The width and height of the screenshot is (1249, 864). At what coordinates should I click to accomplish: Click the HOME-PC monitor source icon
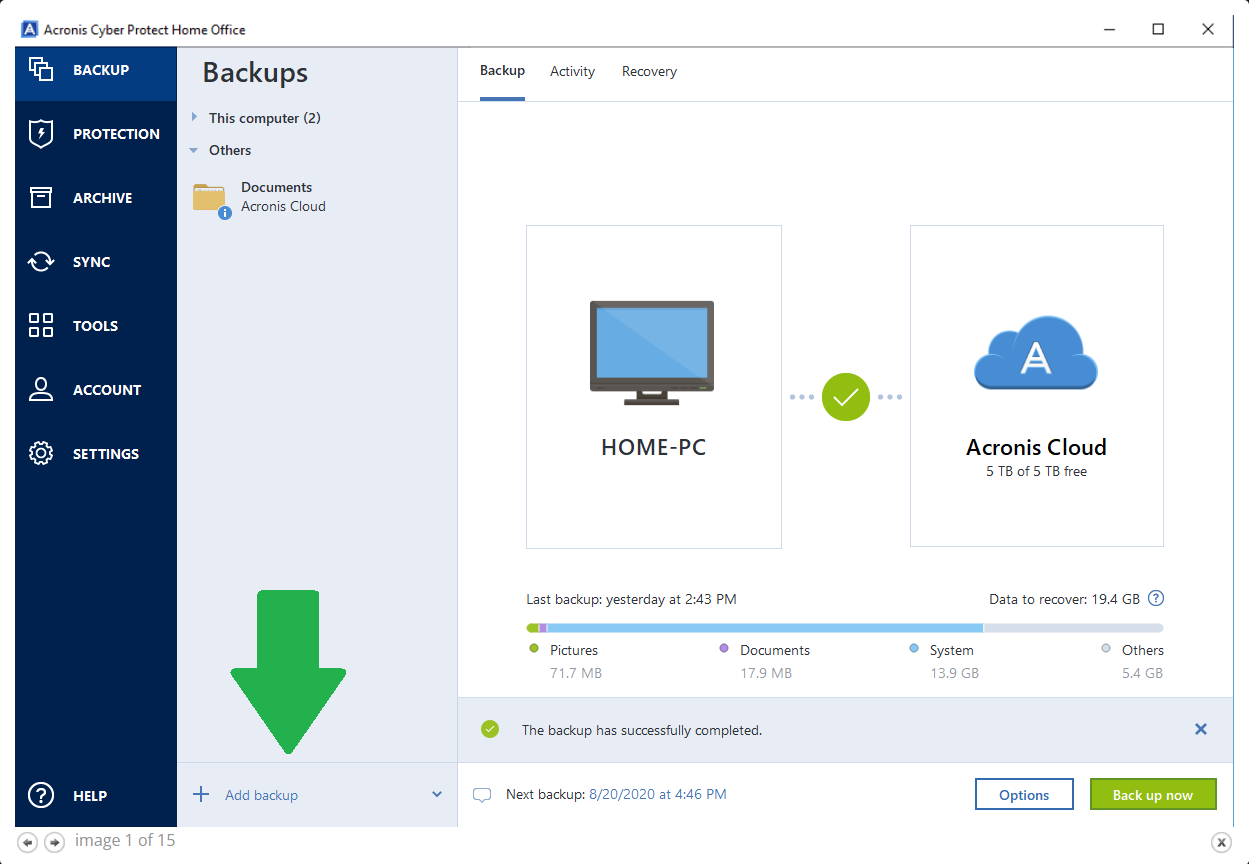[x=652, y=352]
